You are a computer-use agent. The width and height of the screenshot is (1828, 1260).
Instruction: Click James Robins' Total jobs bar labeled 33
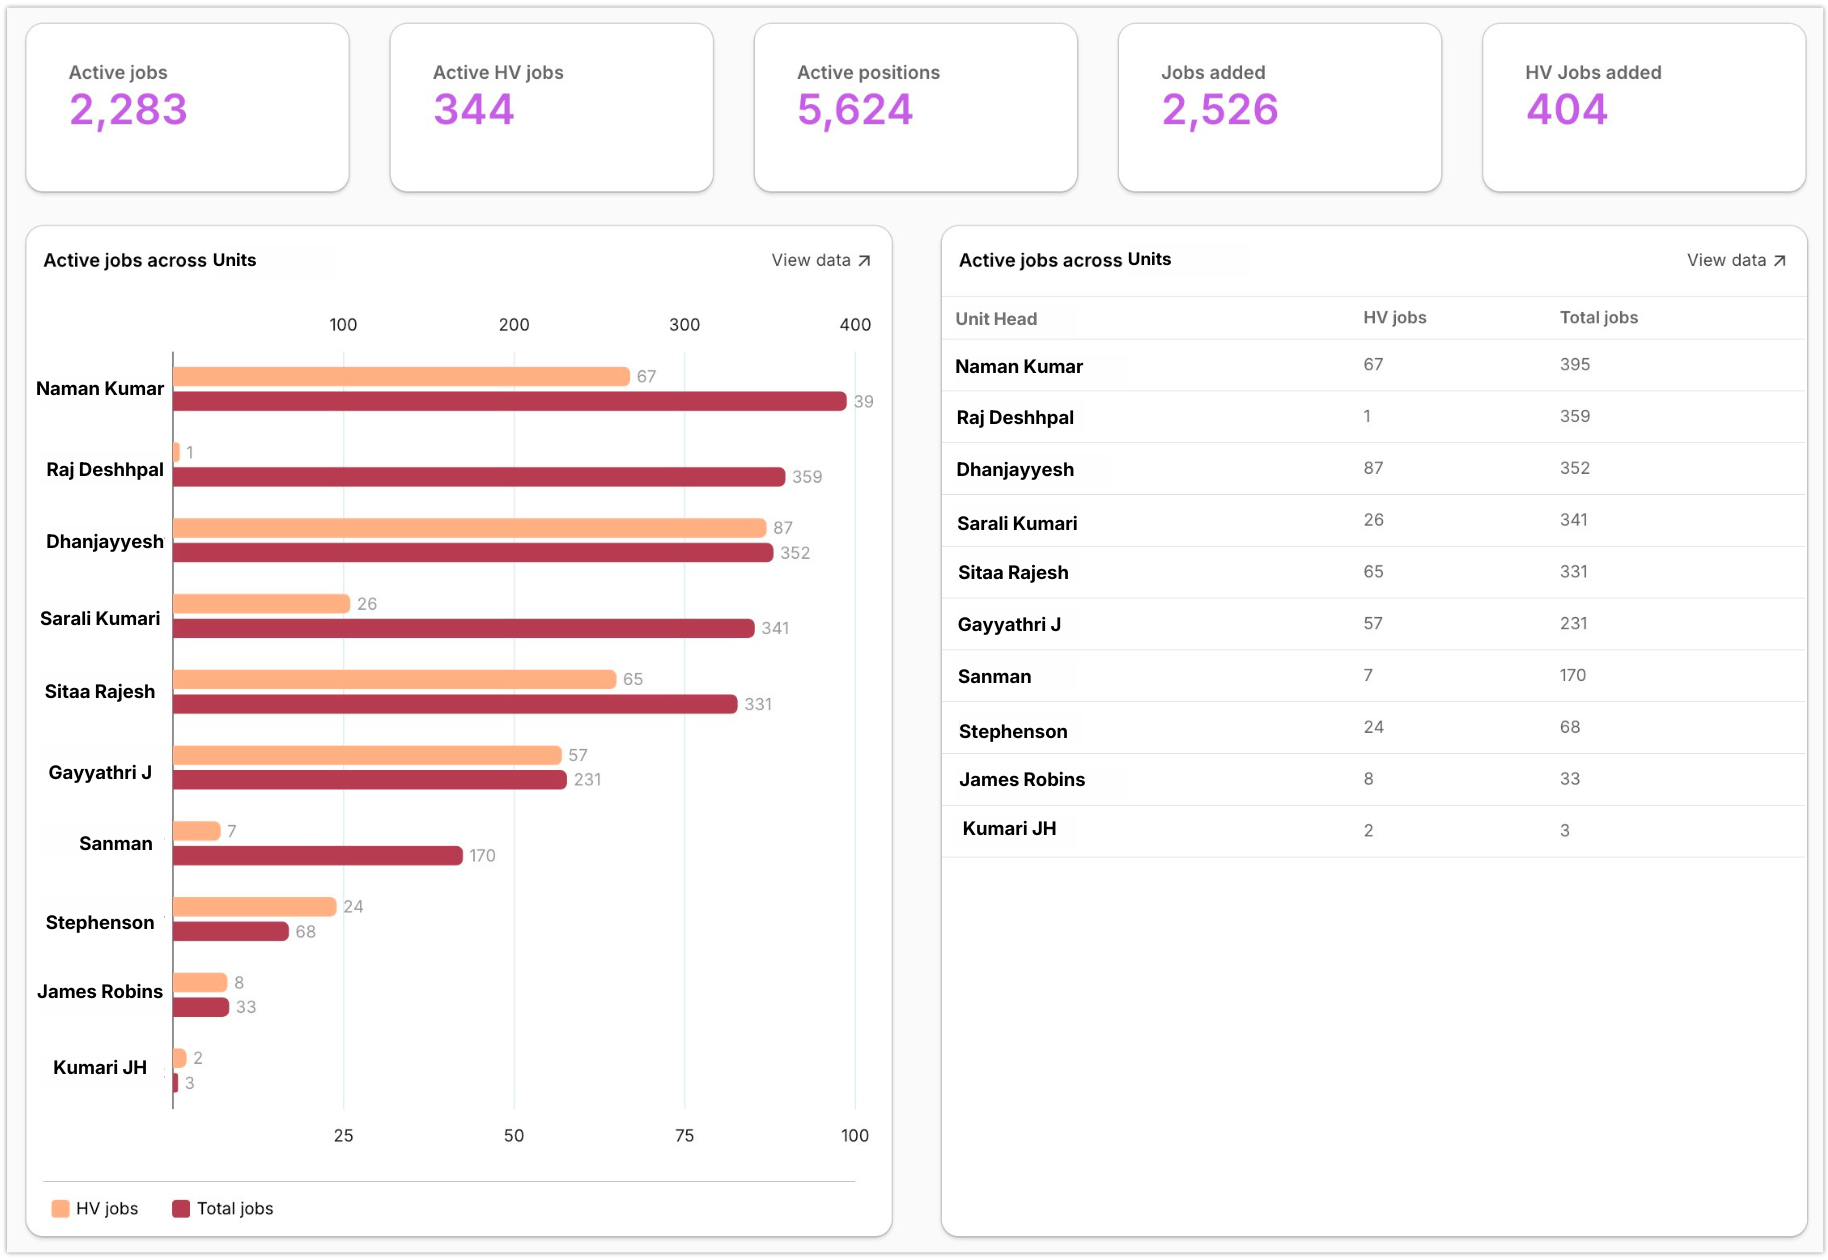click(x=201, y=1007)
